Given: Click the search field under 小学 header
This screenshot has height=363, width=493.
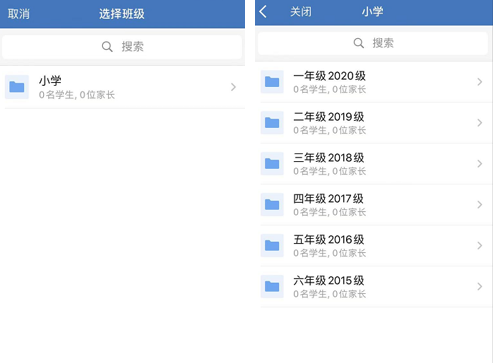Looking at the screenshot, I should [x=373, y=43].
